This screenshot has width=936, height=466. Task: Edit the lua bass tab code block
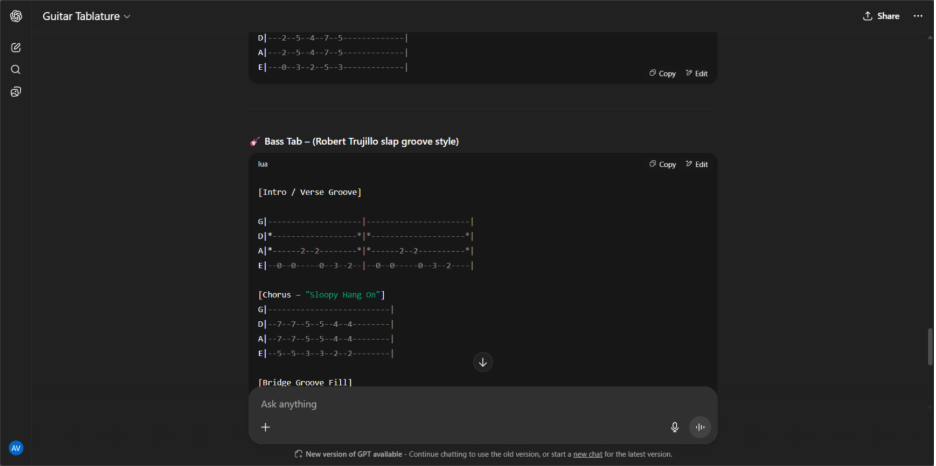[x=697, y=164]
